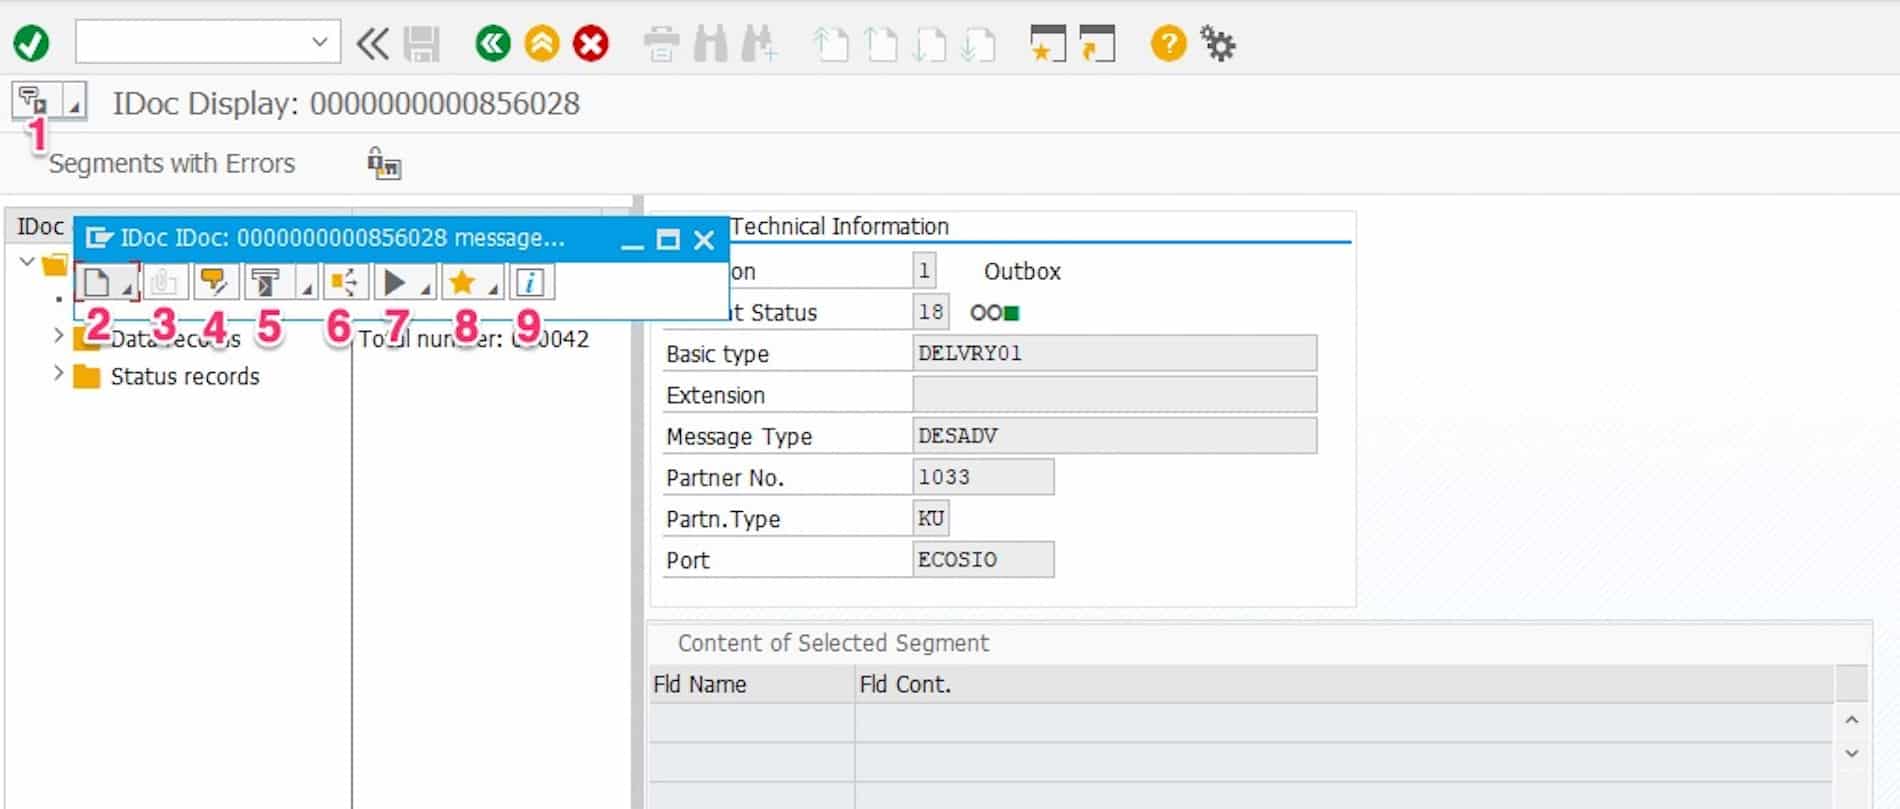Click the Segments with Errors button

(171, 163)
